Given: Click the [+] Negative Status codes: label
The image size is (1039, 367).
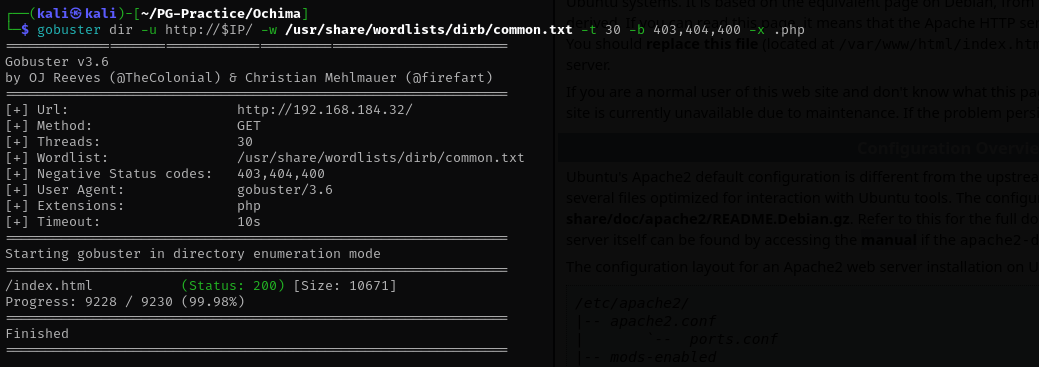Looking at the screenshot, I should tap(109, 174).
